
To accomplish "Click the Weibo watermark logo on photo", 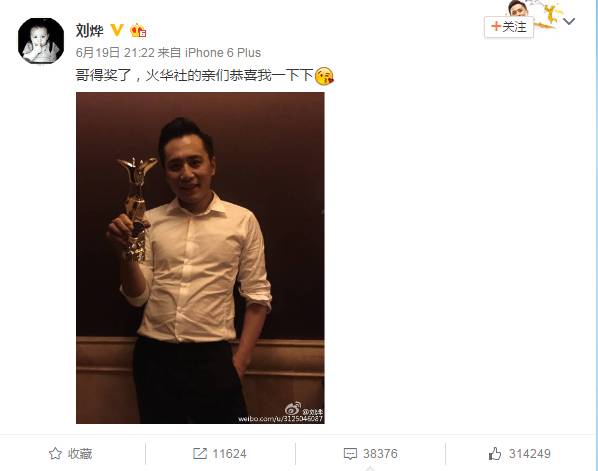I will [x=293, y=409].
